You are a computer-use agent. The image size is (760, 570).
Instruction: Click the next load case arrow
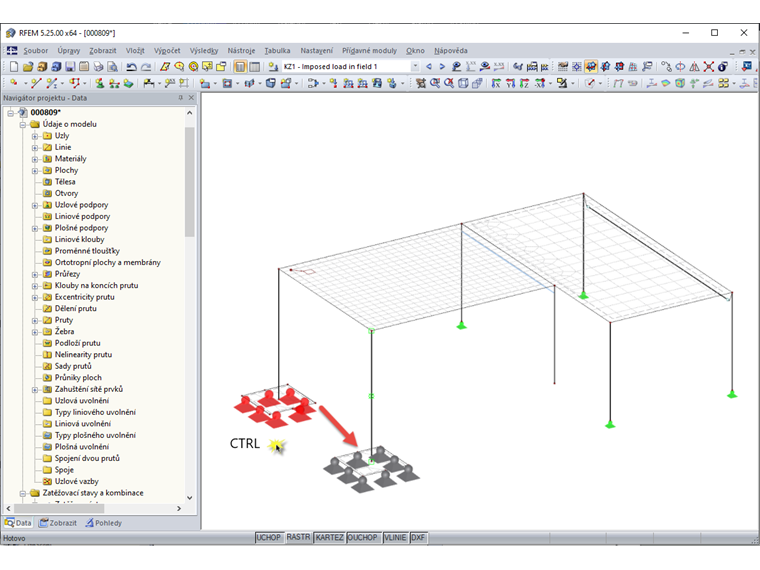point(442,66)
